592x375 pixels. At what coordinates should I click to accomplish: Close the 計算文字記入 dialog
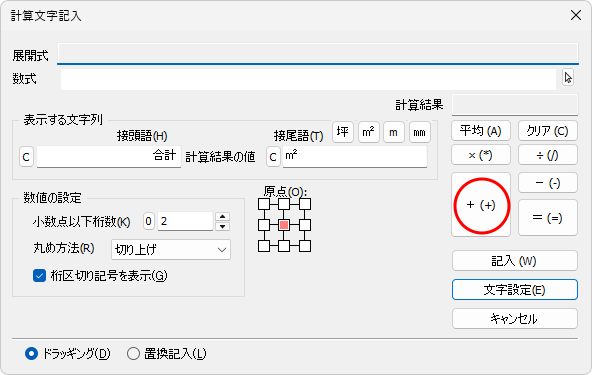576,15
